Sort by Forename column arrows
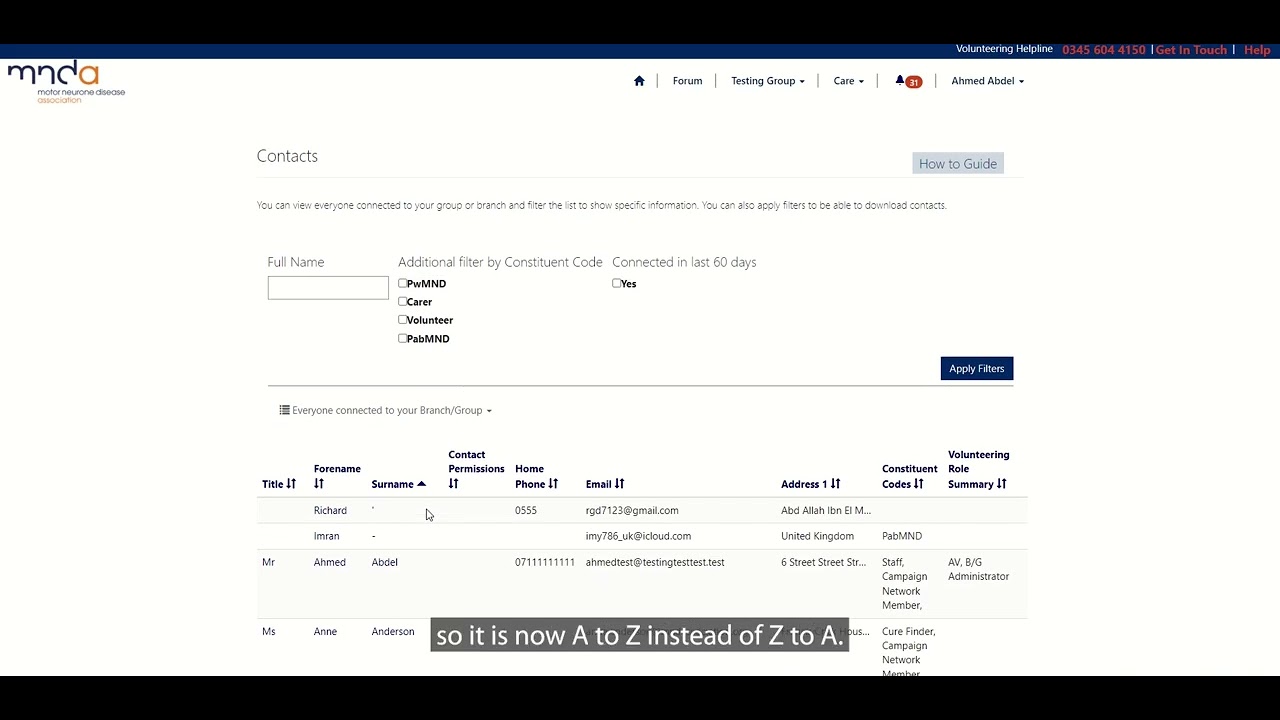 (319, 484)
